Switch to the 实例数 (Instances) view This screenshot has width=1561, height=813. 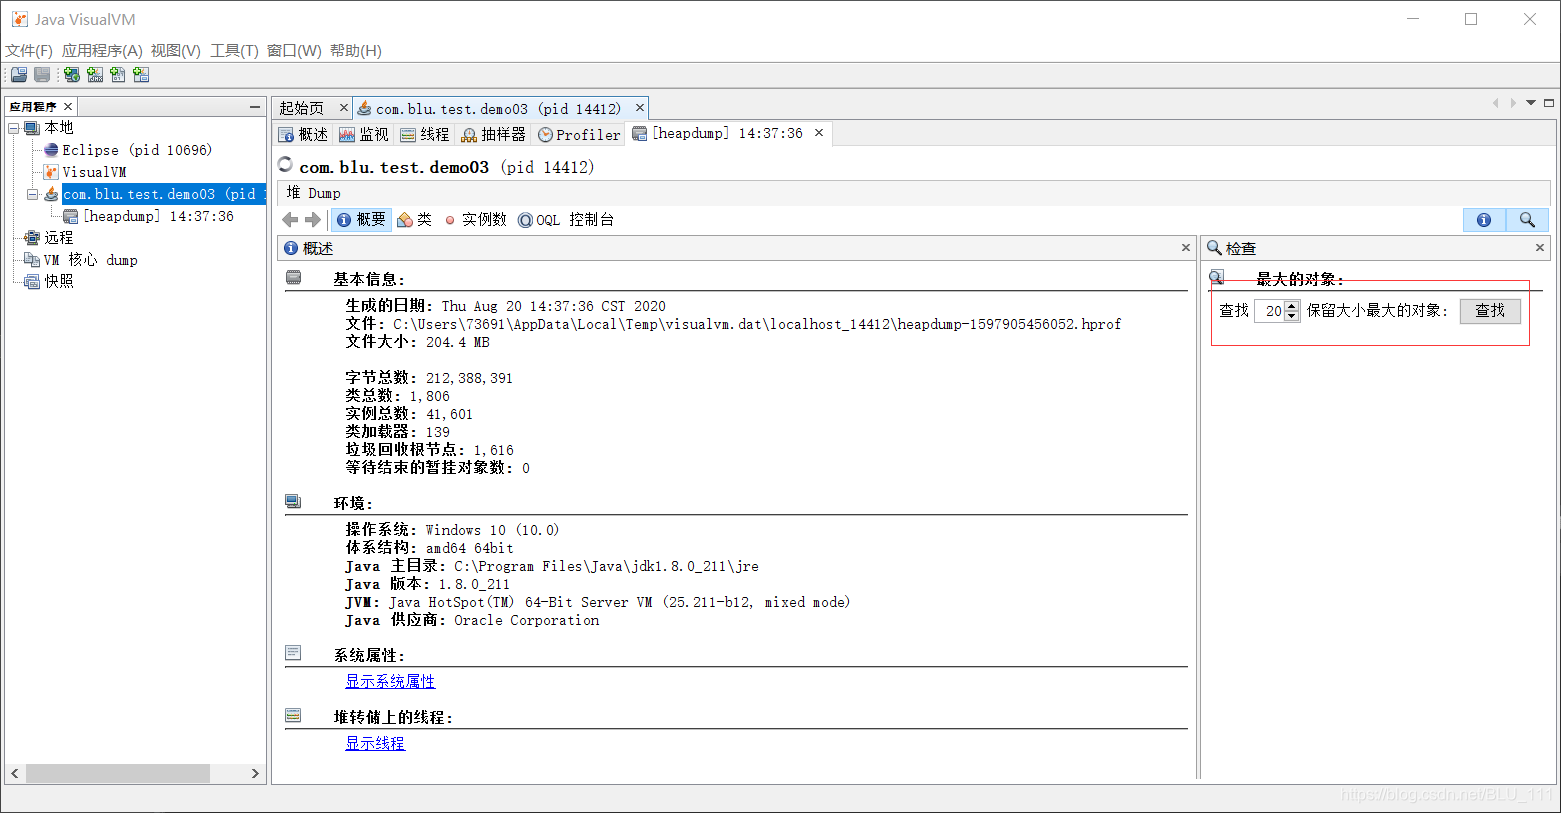[476, 220]
